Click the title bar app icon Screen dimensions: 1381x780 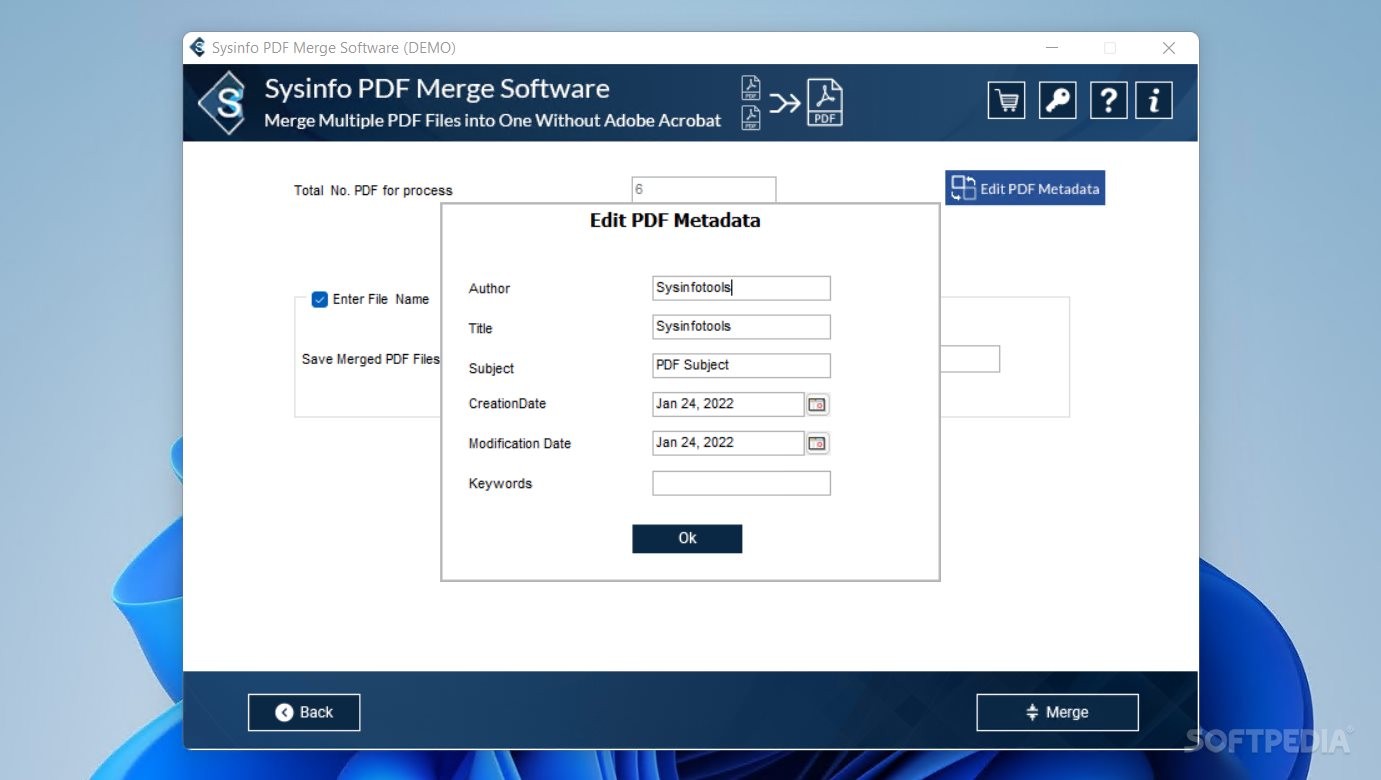[198, 48]
